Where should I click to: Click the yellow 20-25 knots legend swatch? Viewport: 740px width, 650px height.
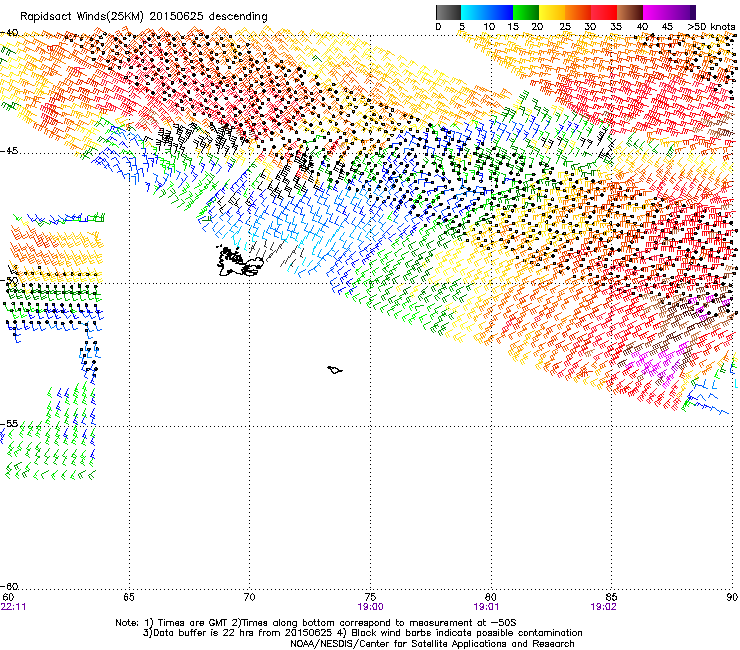(552, 12)
